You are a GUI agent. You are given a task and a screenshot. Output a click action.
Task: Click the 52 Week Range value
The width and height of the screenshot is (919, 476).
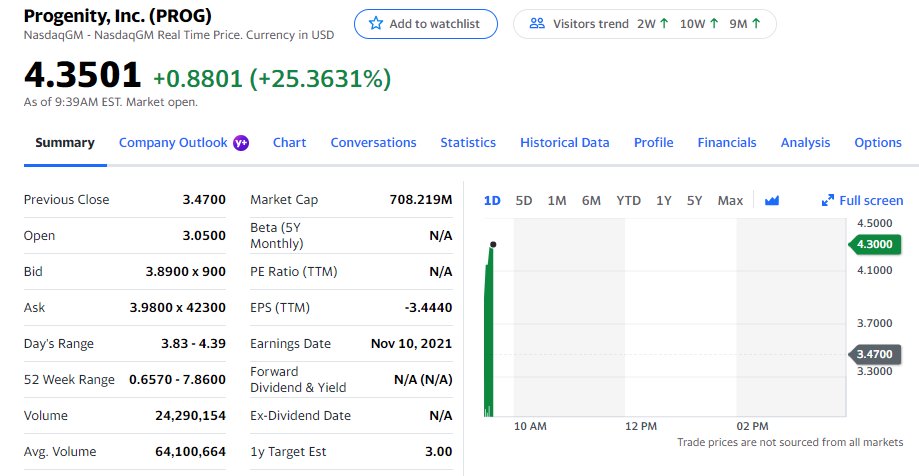point(178,379)
